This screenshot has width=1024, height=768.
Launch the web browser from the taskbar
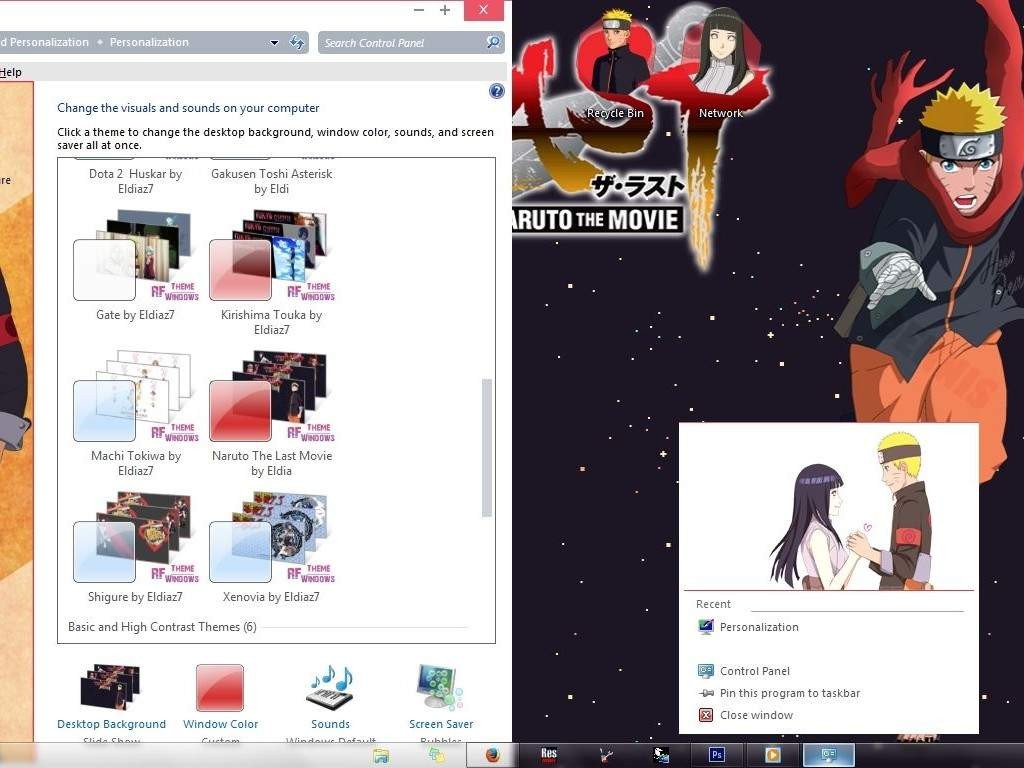(x=489, y=754)
